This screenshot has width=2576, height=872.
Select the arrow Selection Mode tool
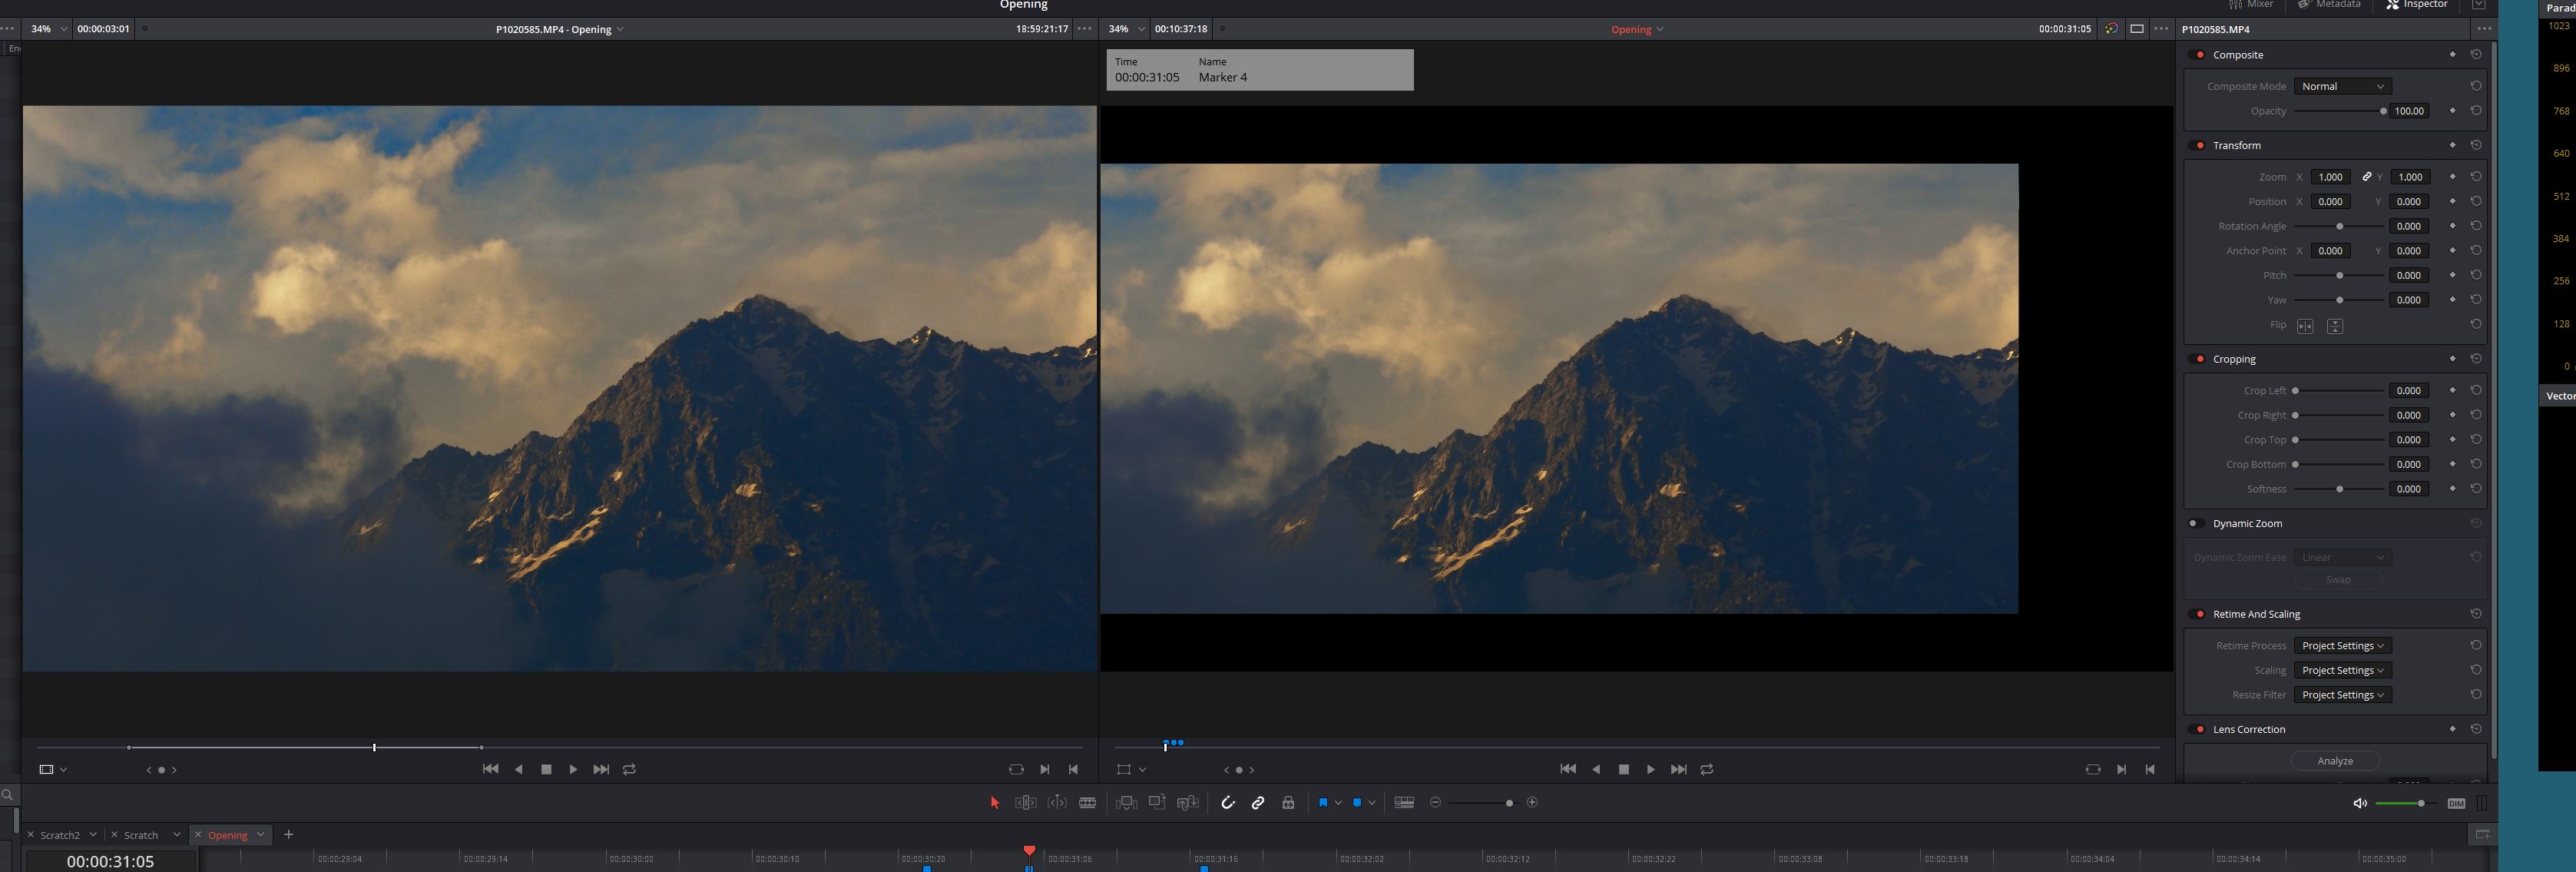(995, 803)
